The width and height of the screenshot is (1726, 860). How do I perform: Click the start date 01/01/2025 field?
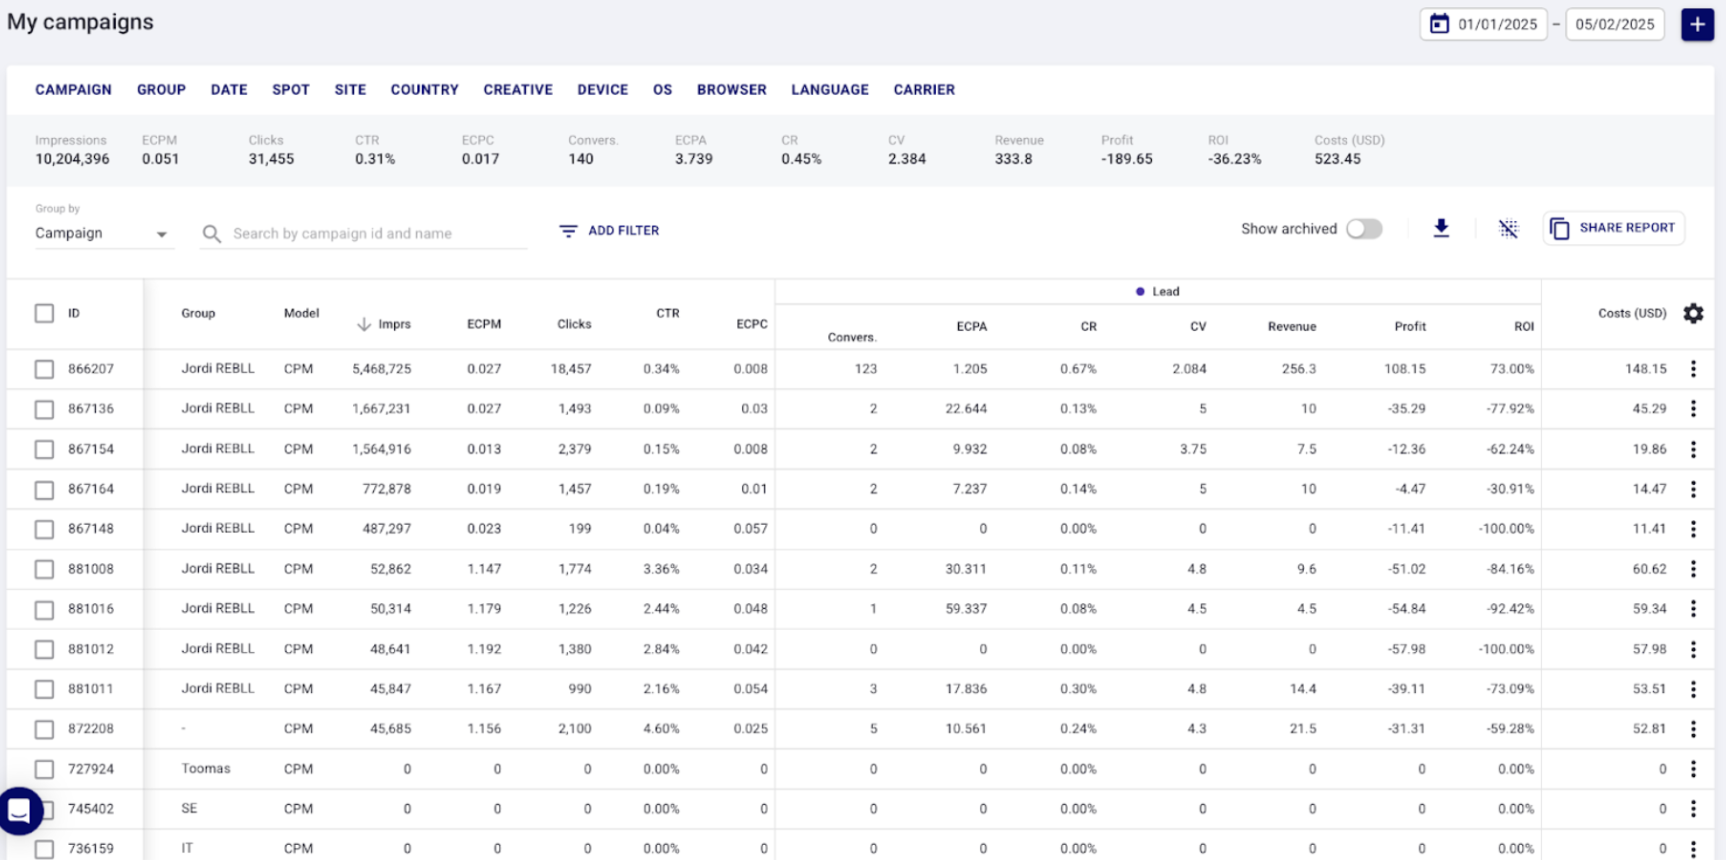click(1484, 24)
